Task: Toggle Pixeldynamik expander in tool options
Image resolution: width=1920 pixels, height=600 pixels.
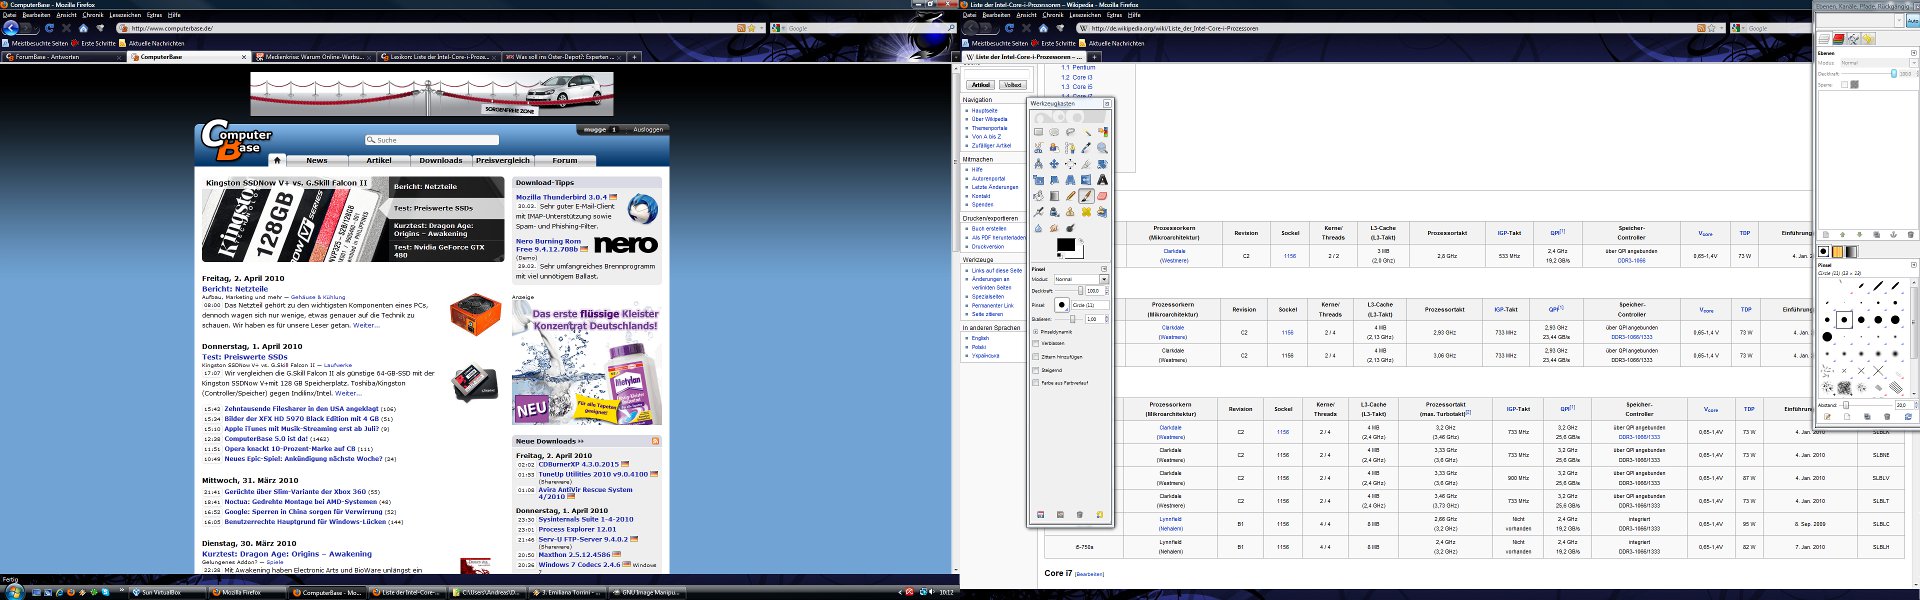Action: tap(1036, 332)
